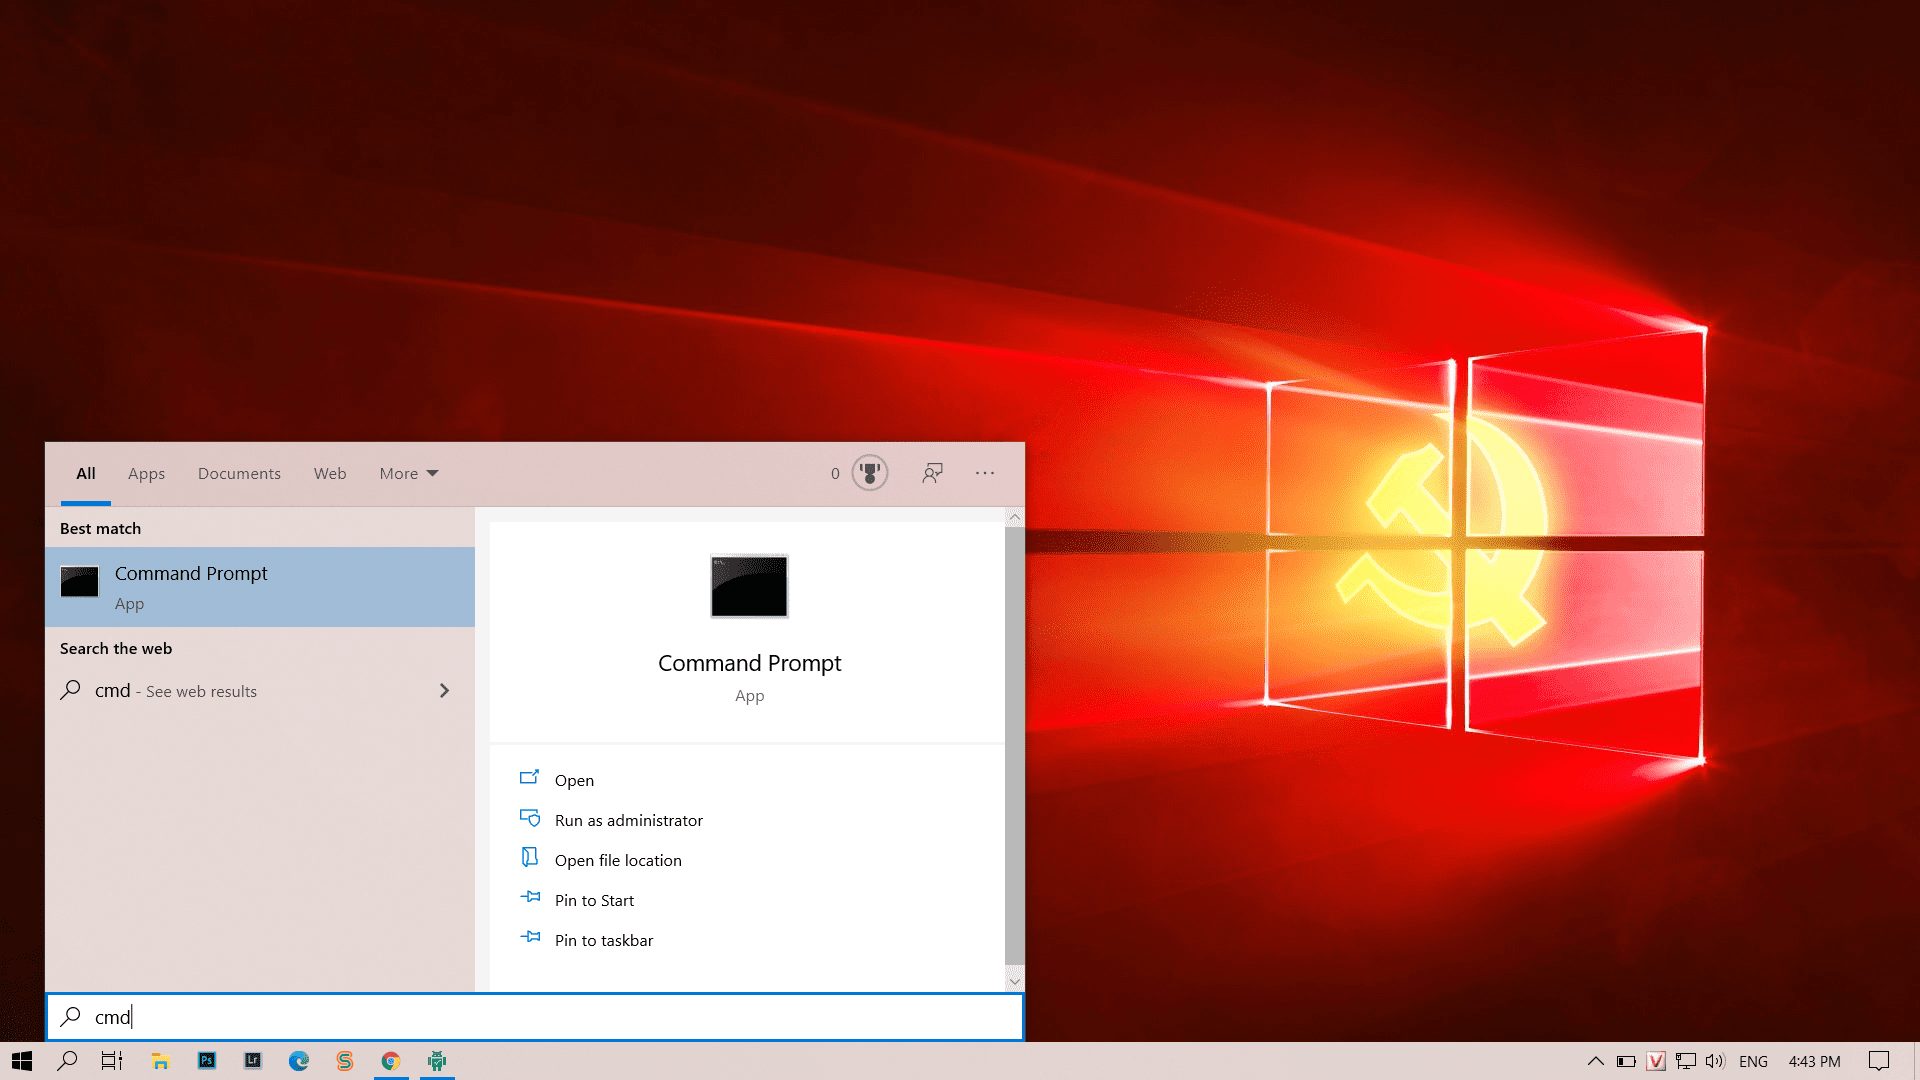Open the search feedback person icon
1920x1080 pixels.
(932, 473)
